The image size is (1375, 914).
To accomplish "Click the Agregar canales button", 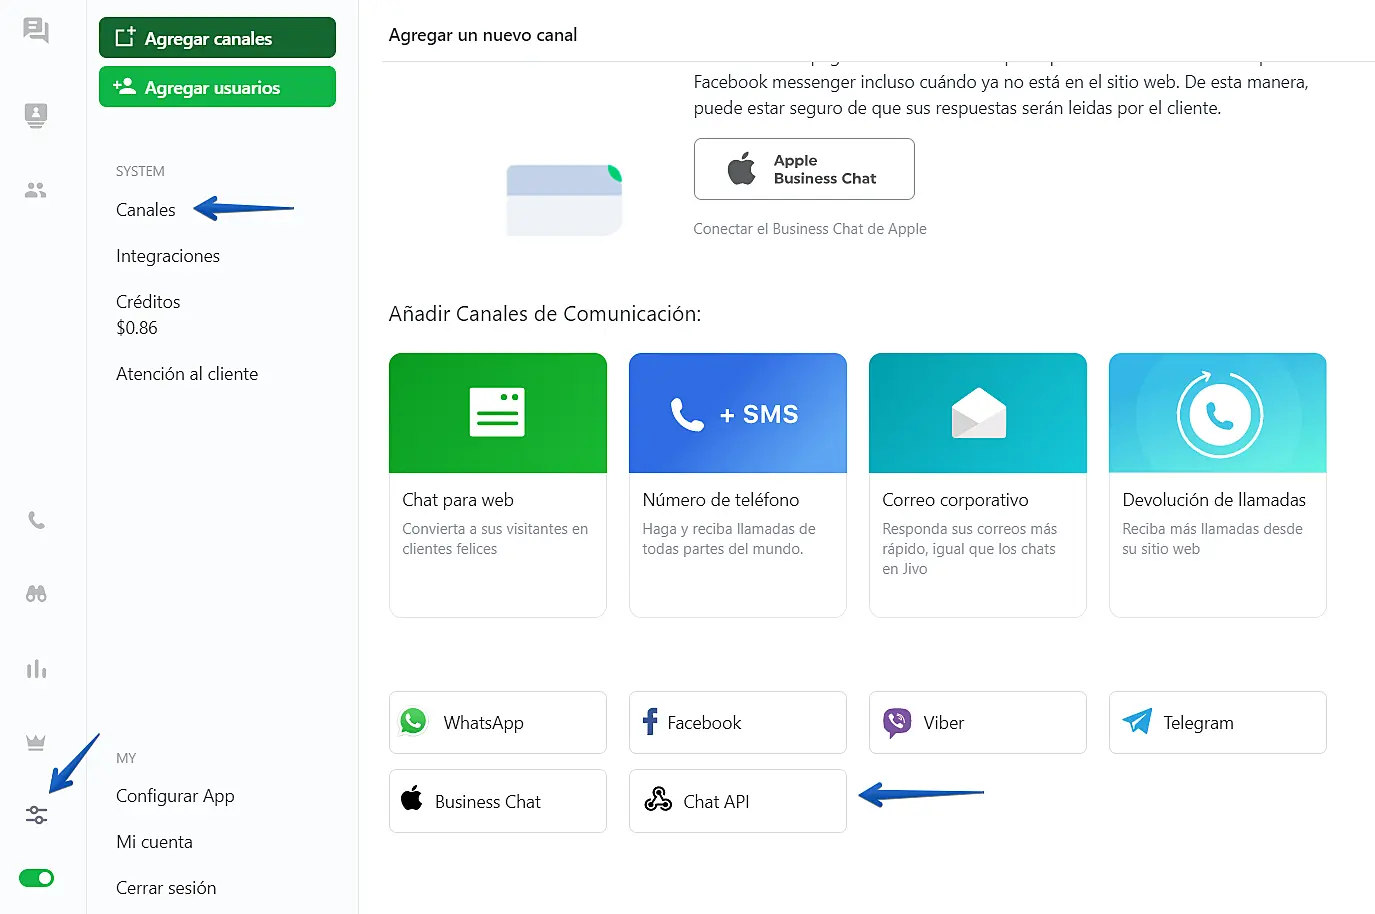I will click(x=217, y=38).
